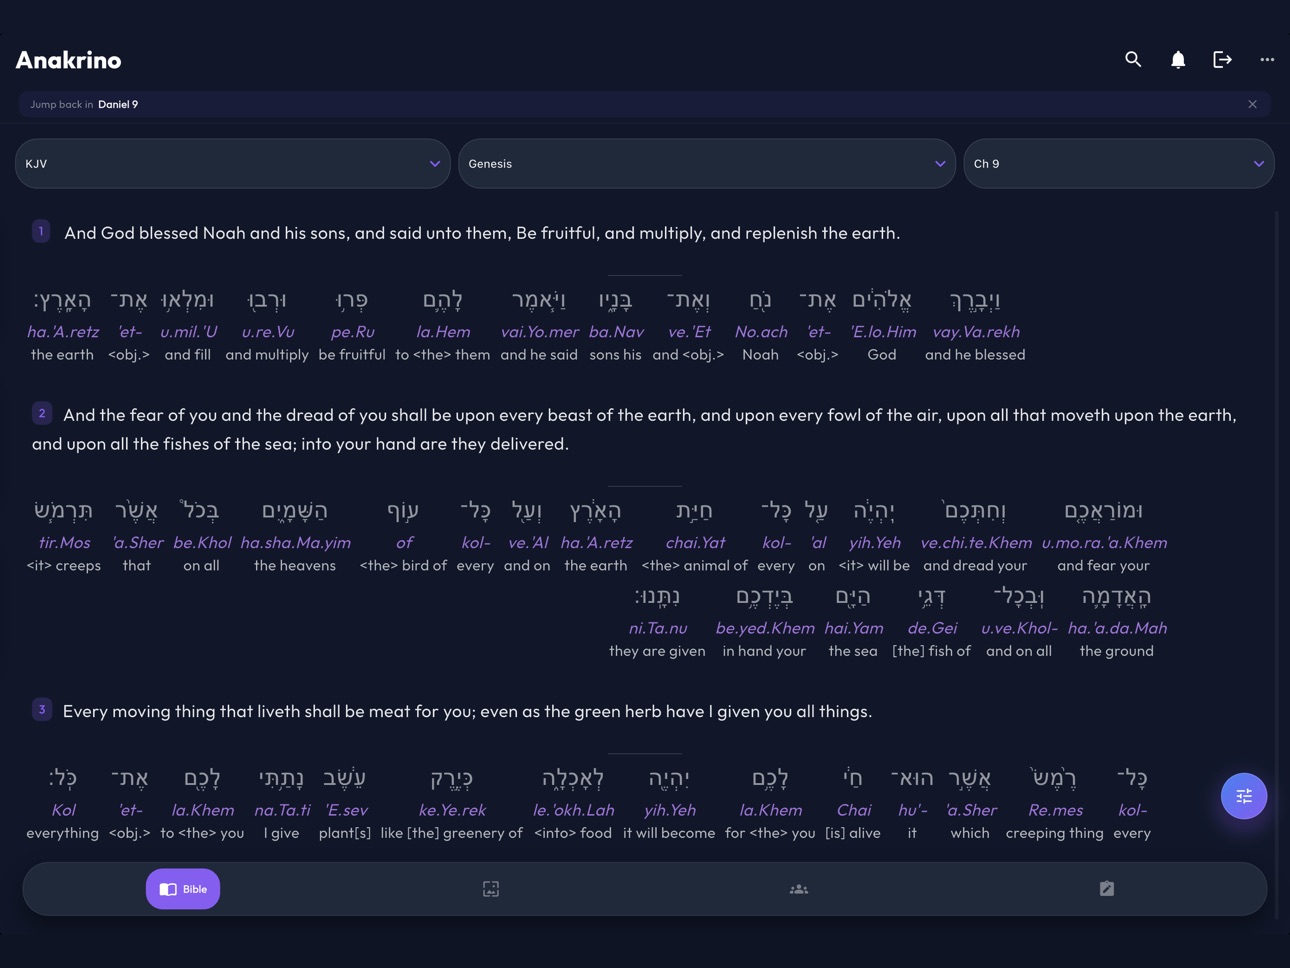The width and height of the screenshot is (1290, 968).
Task: Select the Bible tab in bottom bar
Action: tap(183, 889)
